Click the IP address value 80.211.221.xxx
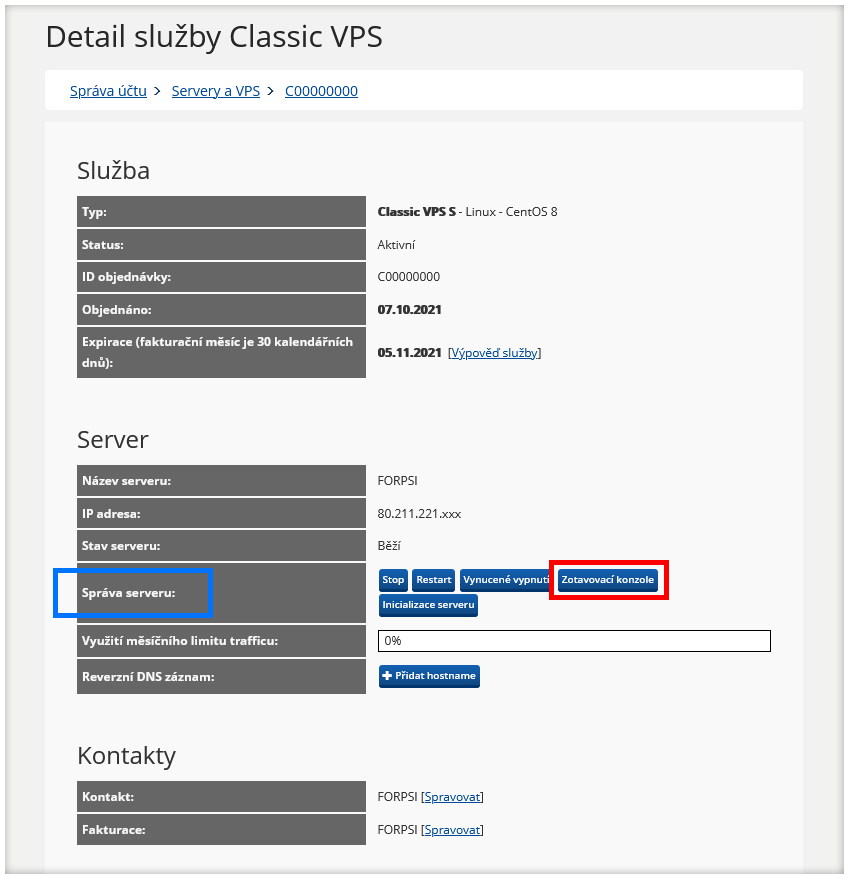The width and height of the screenshot is (849, 879). tap(419, 513)
